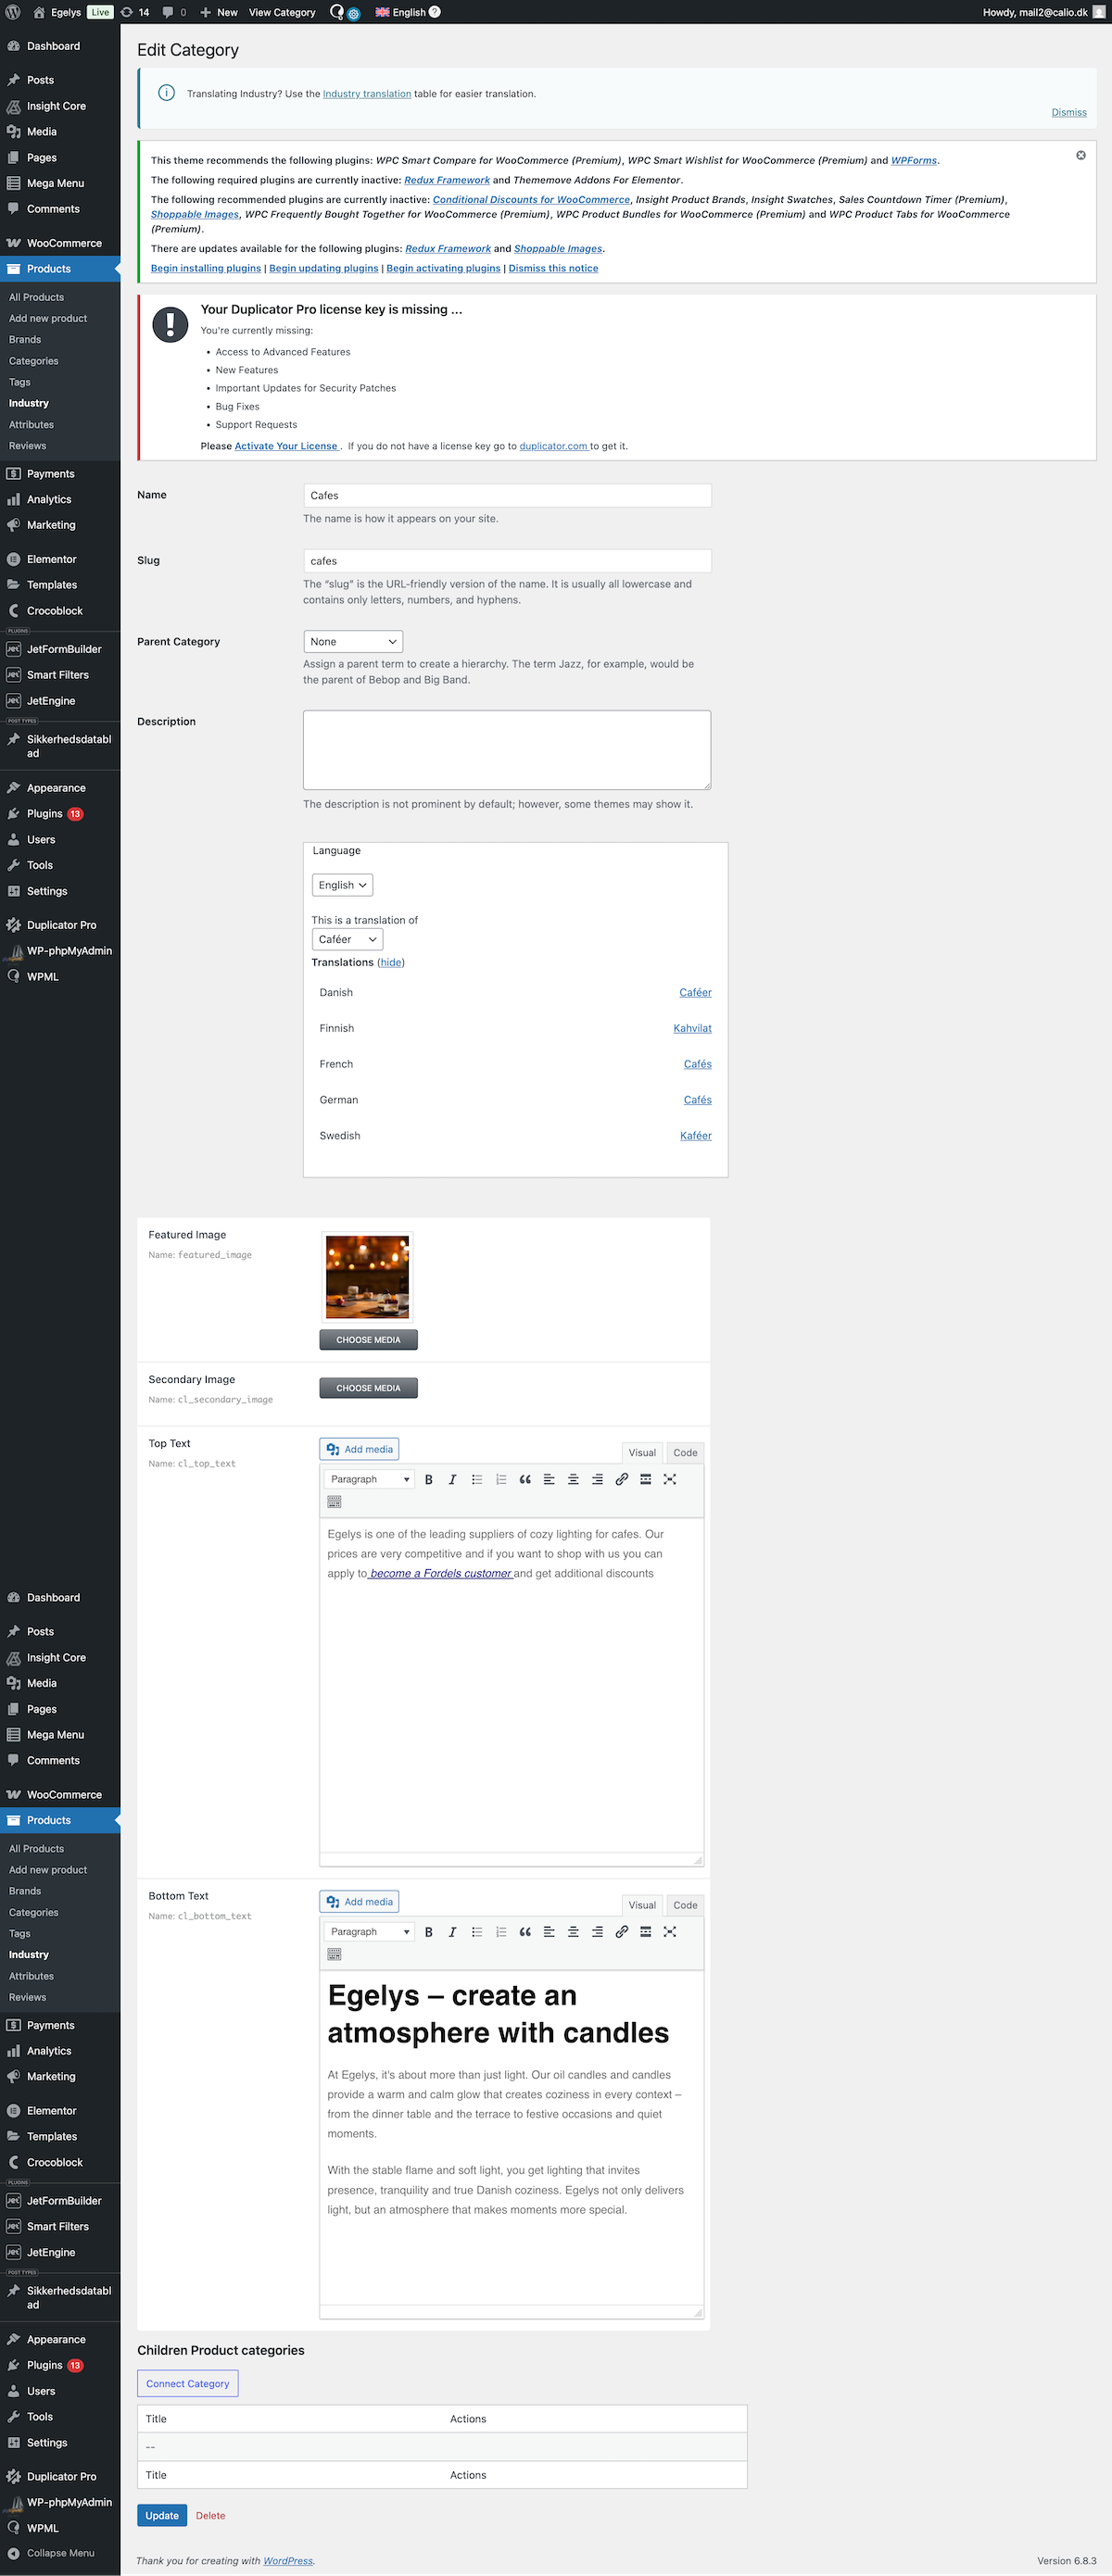Click the Update button
The image size is (1112, 2576).
tap(162, 2516)
